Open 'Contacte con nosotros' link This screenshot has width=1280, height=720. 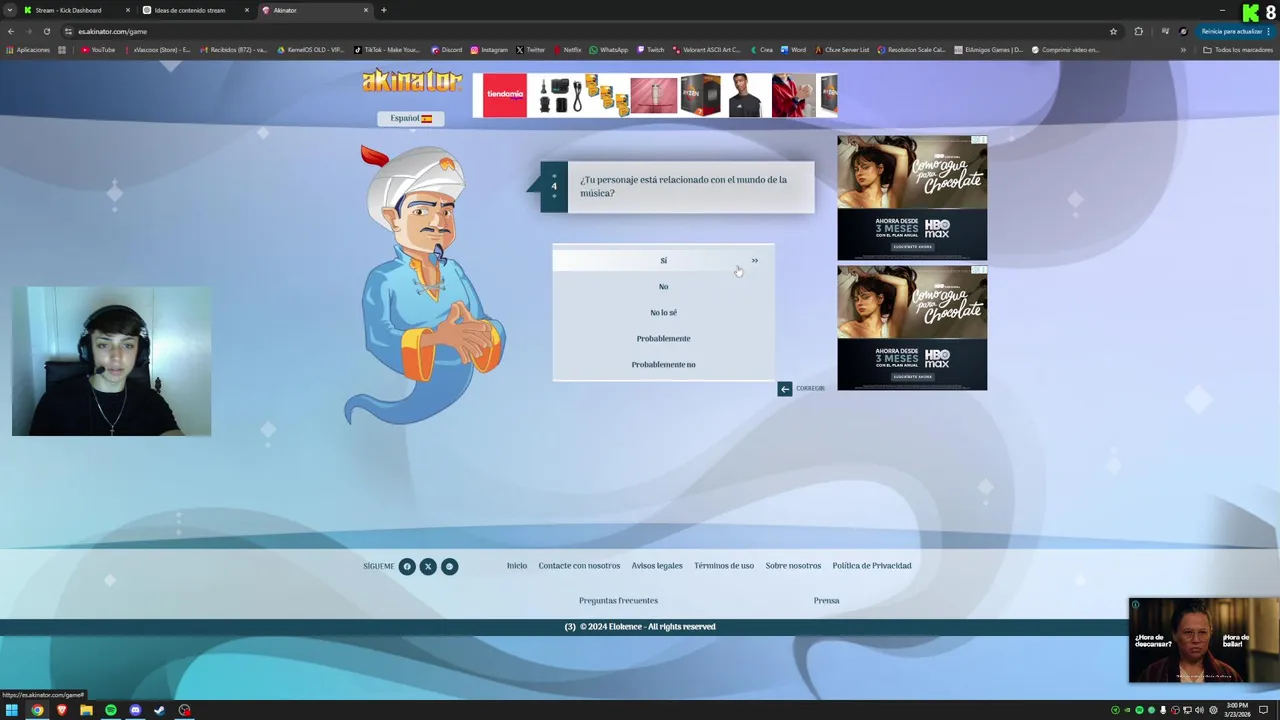579,566
